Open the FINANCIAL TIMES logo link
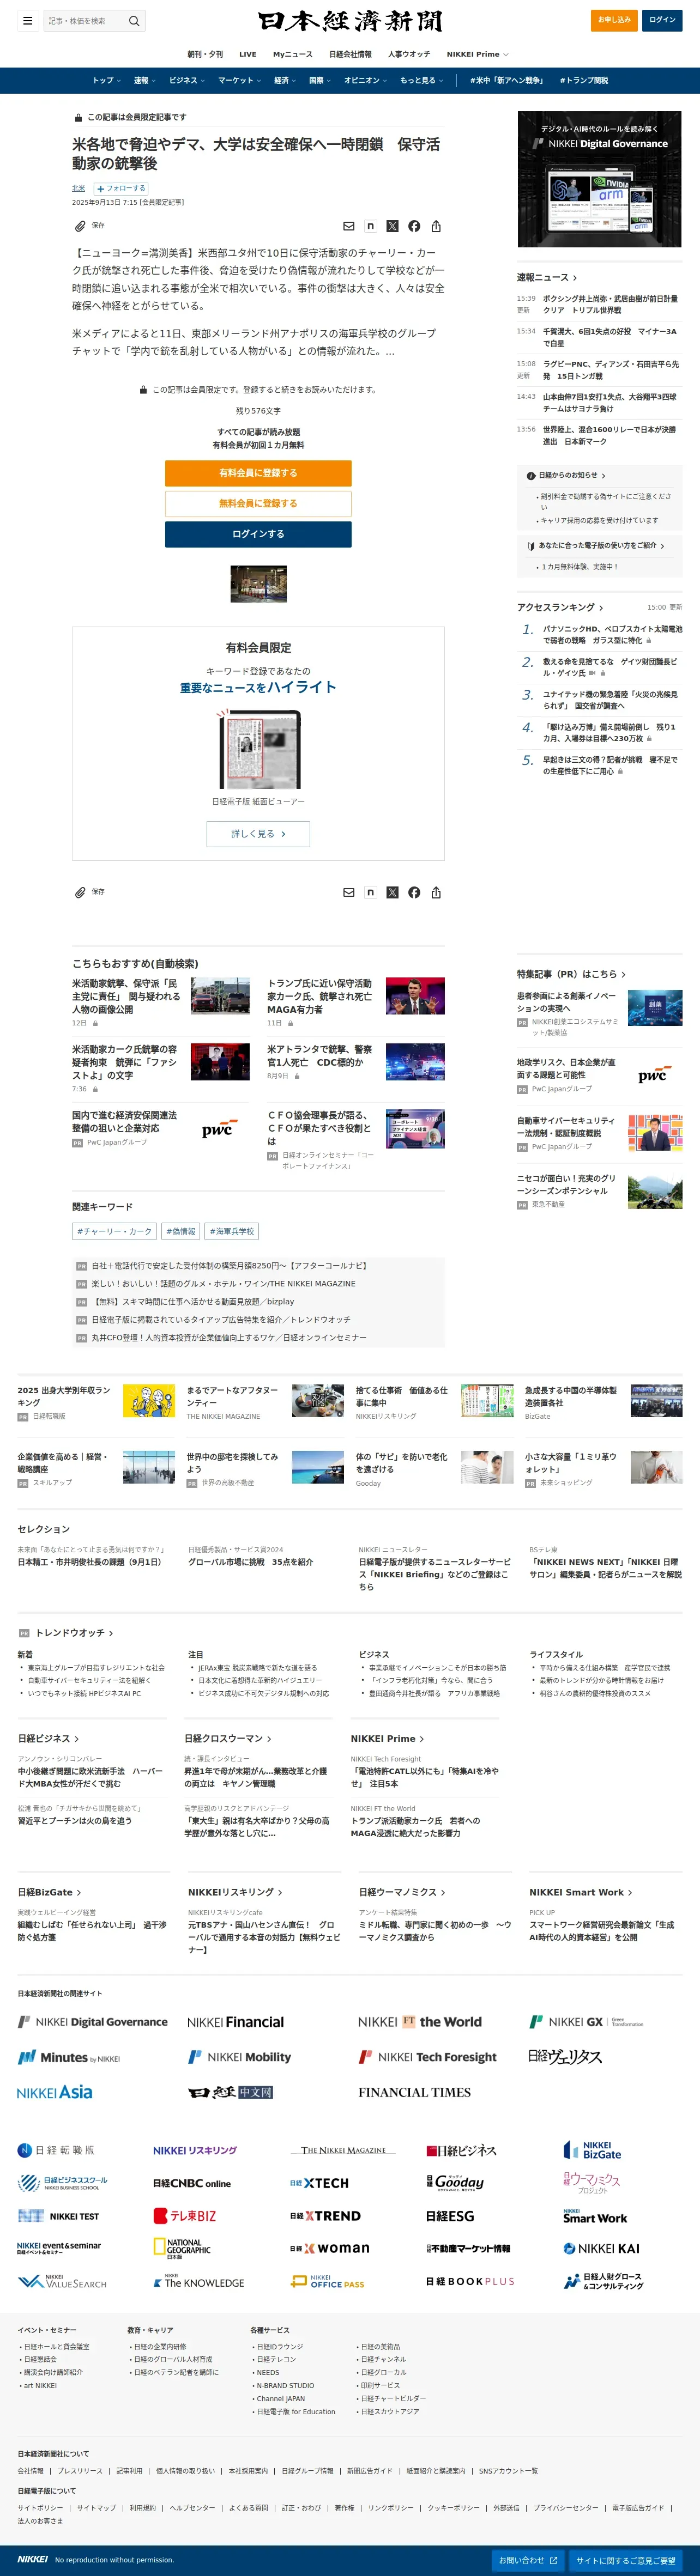This screenshot has width=700, height=2576. pyautogui.click(x=414, y=2092)
